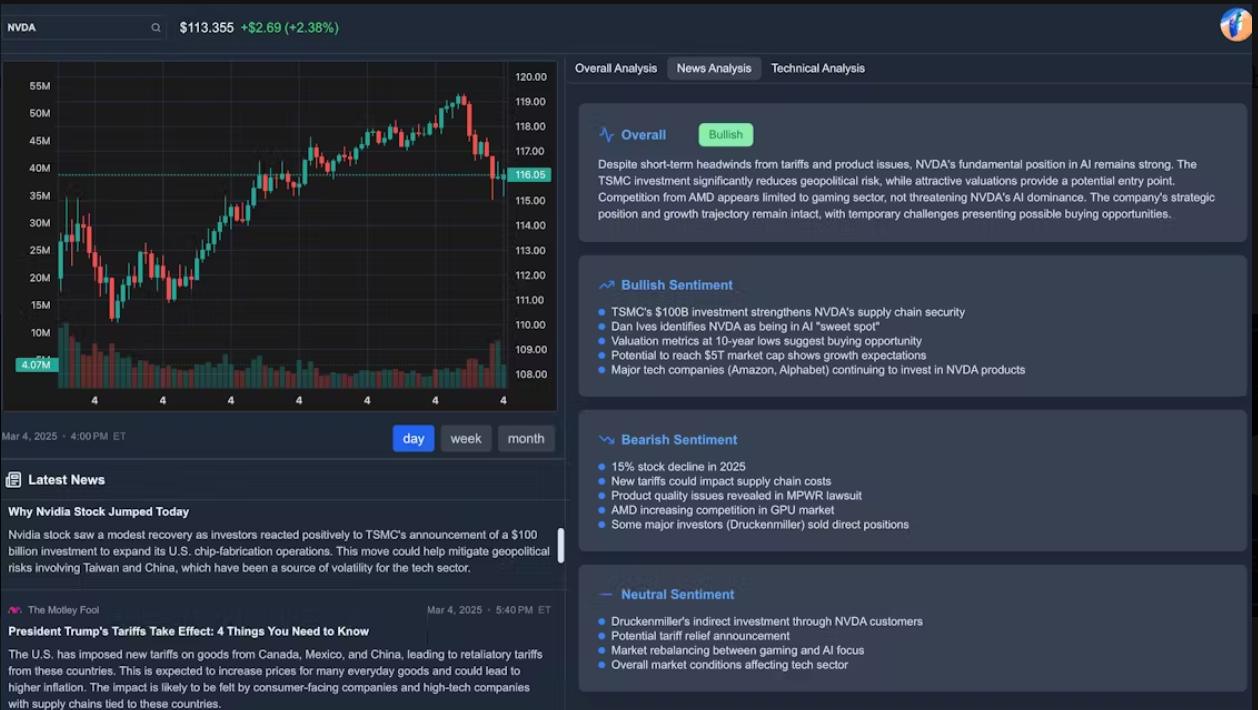Image resolution: width=1258 pixels, height=710 pixels.
Task: Click the Bullish Sentiment trending-up icon
Action: [x=606, y=285]
